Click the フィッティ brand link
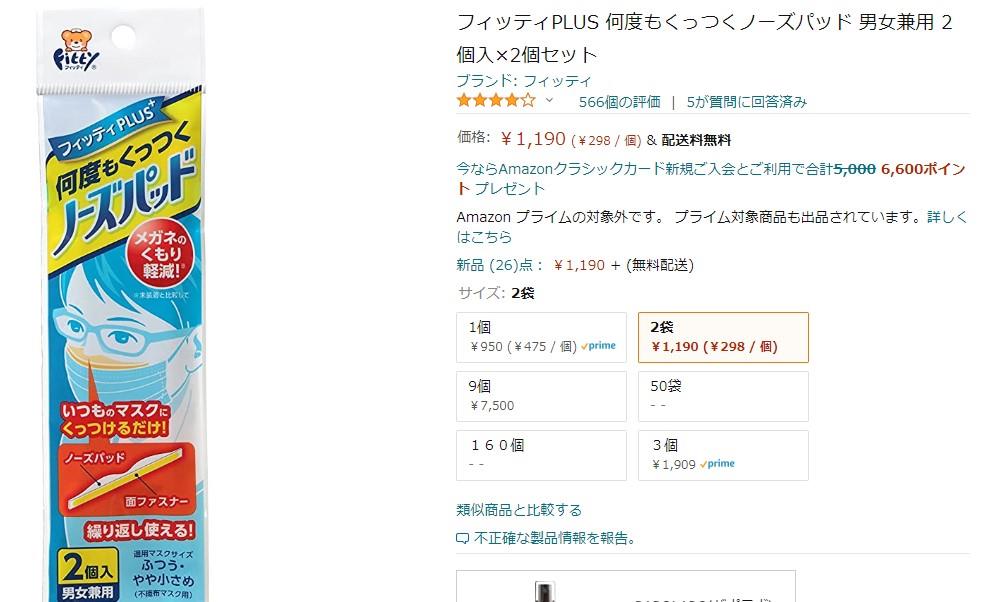 (x=524, y=81)
